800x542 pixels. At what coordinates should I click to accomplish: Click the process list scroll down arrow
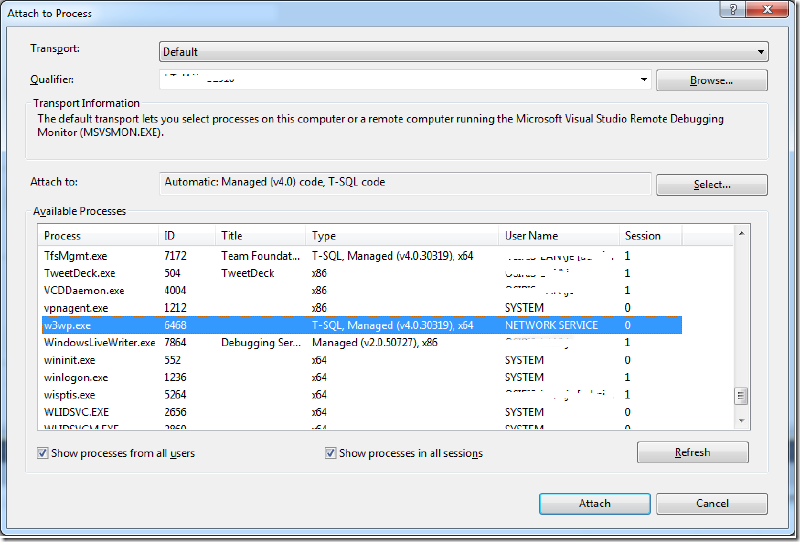coord(741,421)
